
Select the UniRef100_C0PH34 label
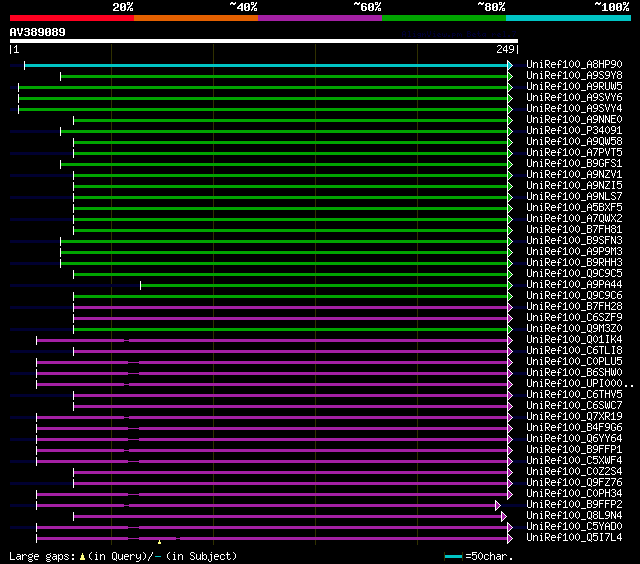pos(574,494)
